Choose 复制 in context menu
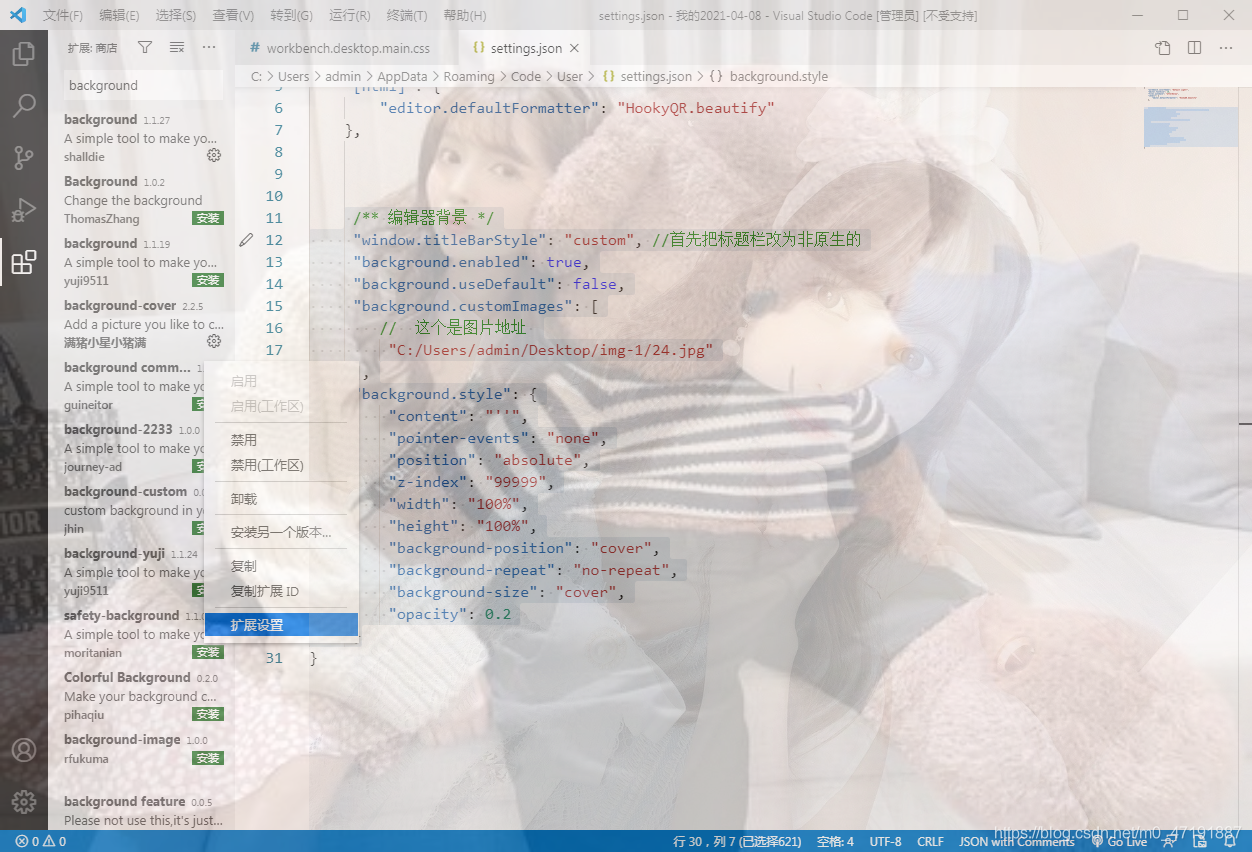The width and height of the screenshot is (1252, 852). pyautogui.click(x=281, y=566)
